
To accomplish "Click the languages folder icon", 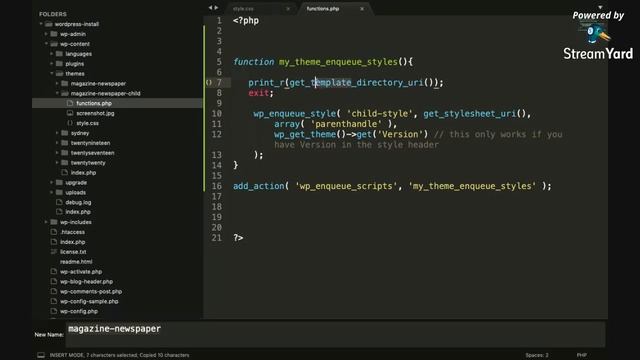I will pyautogui.click(x=59, y=54).
